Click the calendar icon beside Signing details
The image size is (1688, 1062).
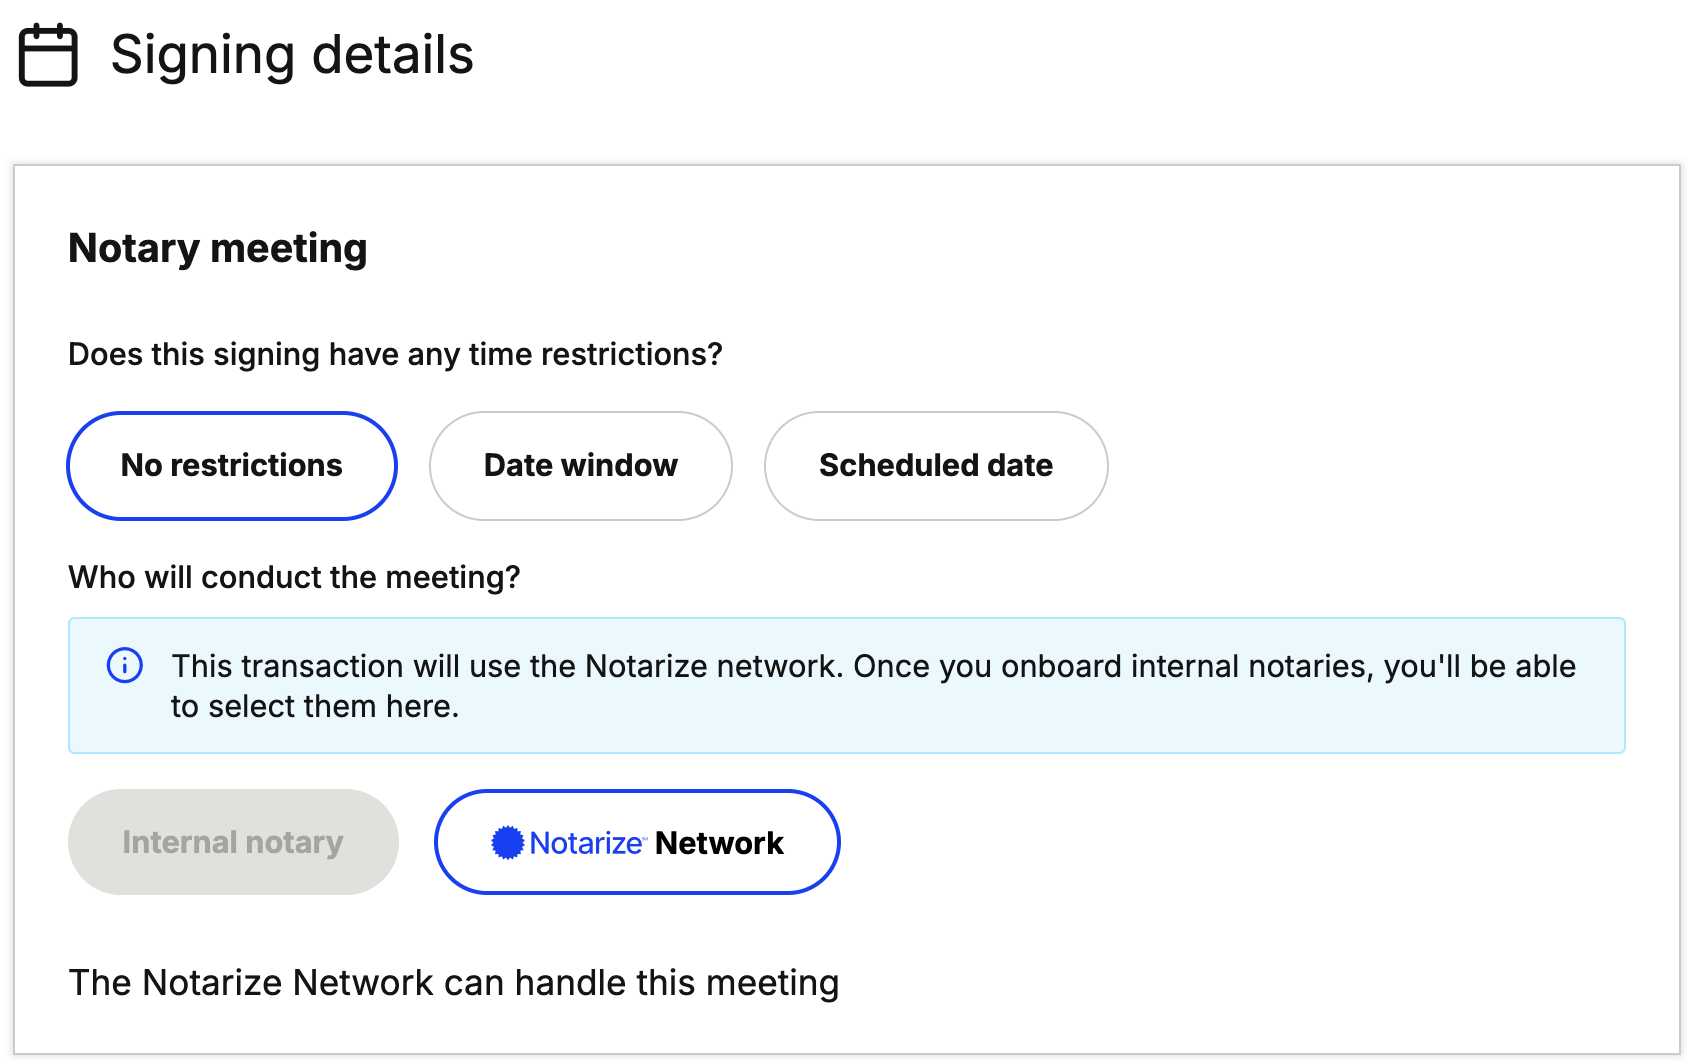[48, 55]
